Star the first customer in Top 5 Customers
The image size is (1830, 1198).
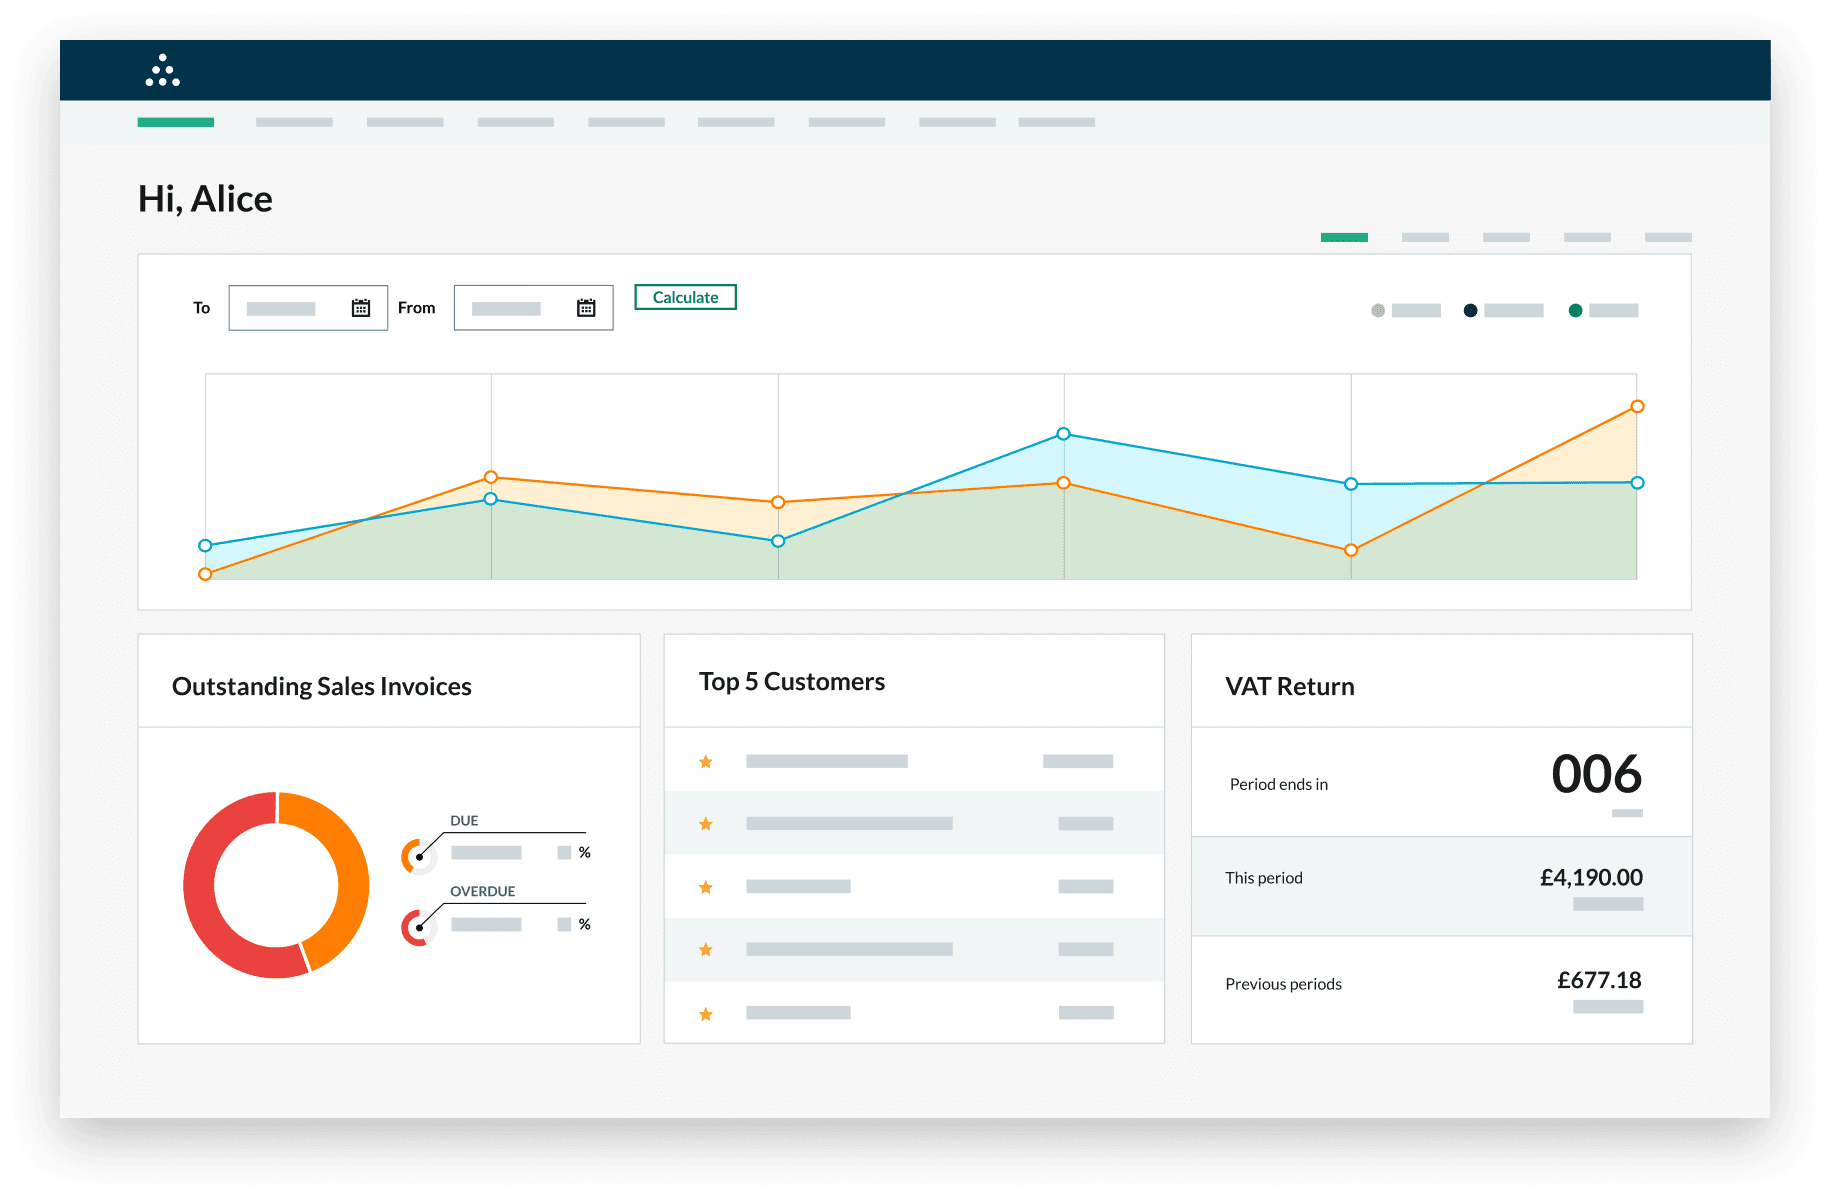coord(705,761)
